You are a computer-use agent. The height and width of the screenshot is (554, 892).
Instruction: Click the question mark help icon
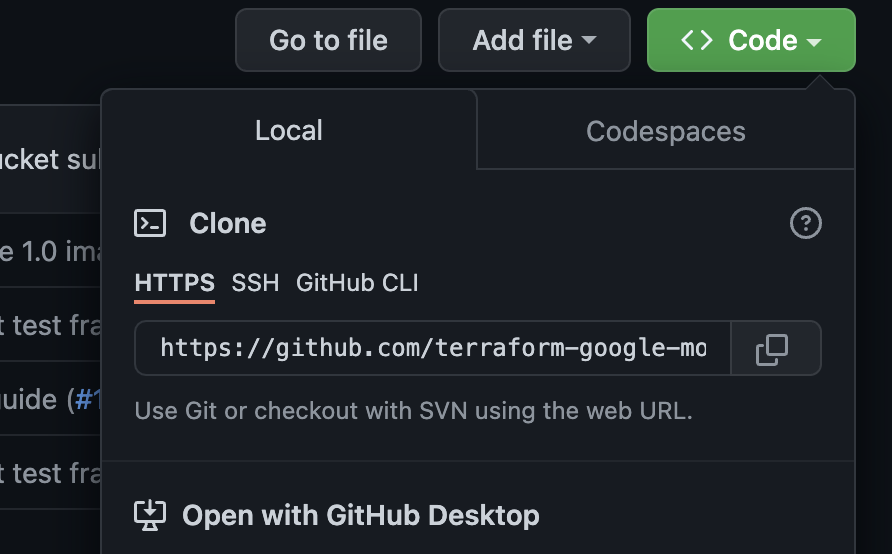805,223
